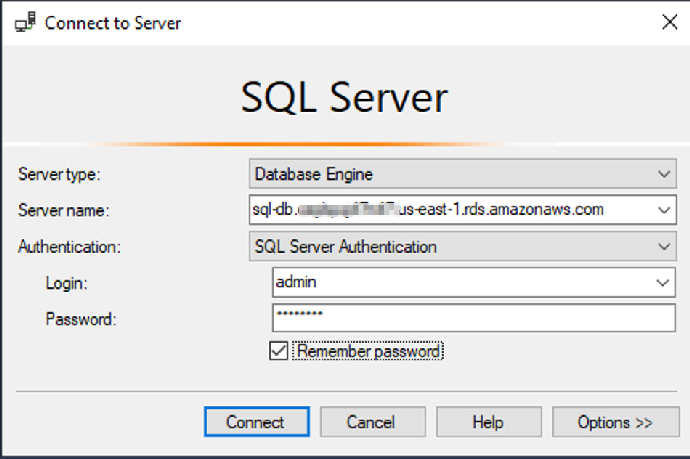
Task: Click the Connect button
Action: click(x=255, y=422)
